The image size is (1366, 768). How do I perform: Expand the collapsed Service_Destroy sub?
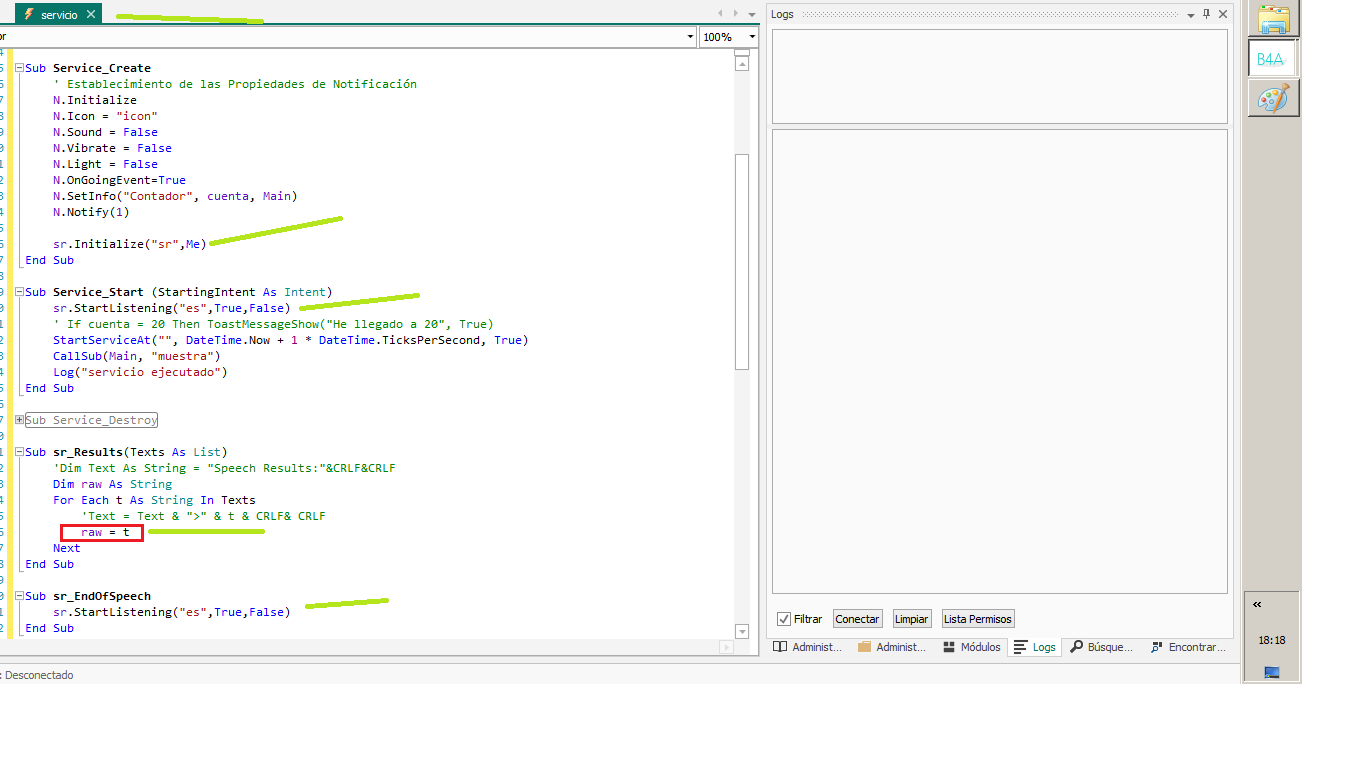click(x=19, y=420)
